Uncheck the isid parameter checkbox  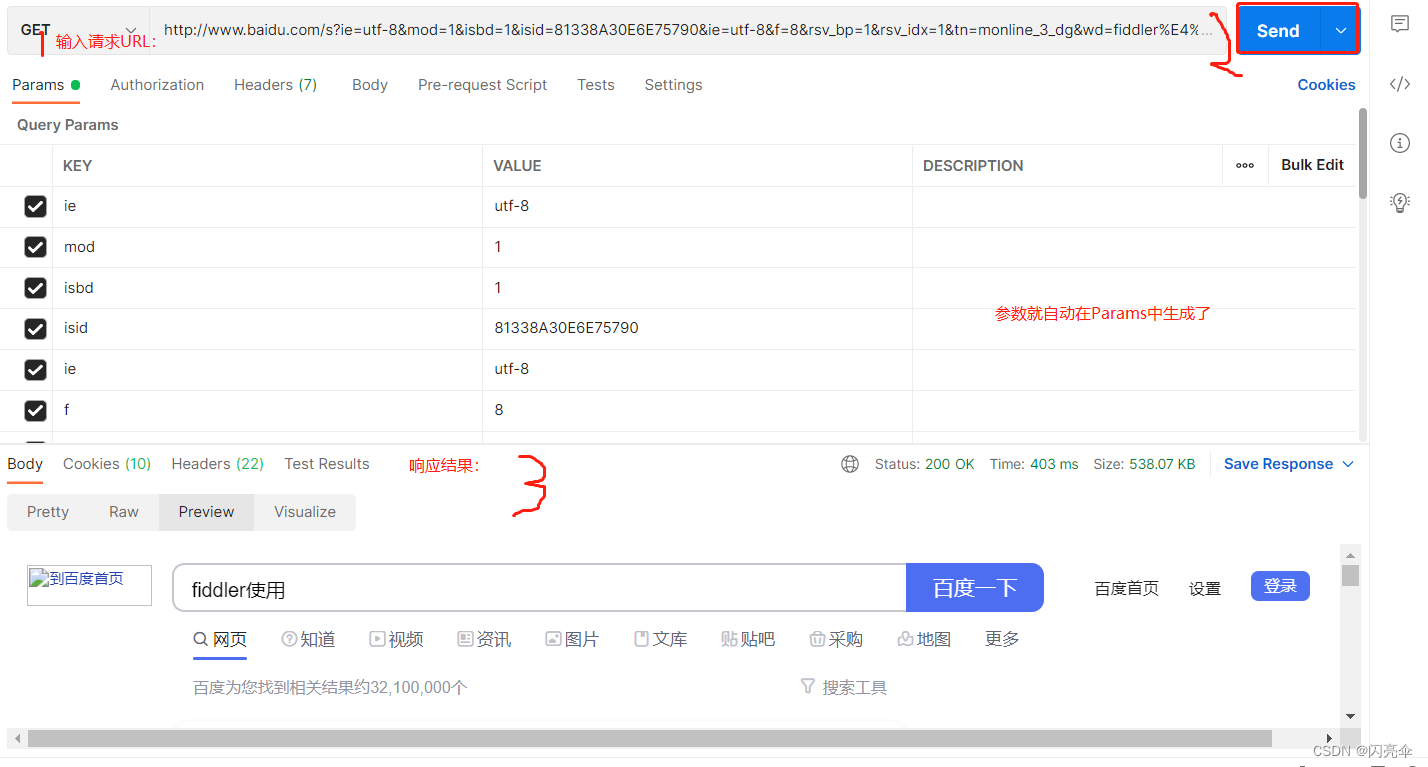tap(35, 328)
